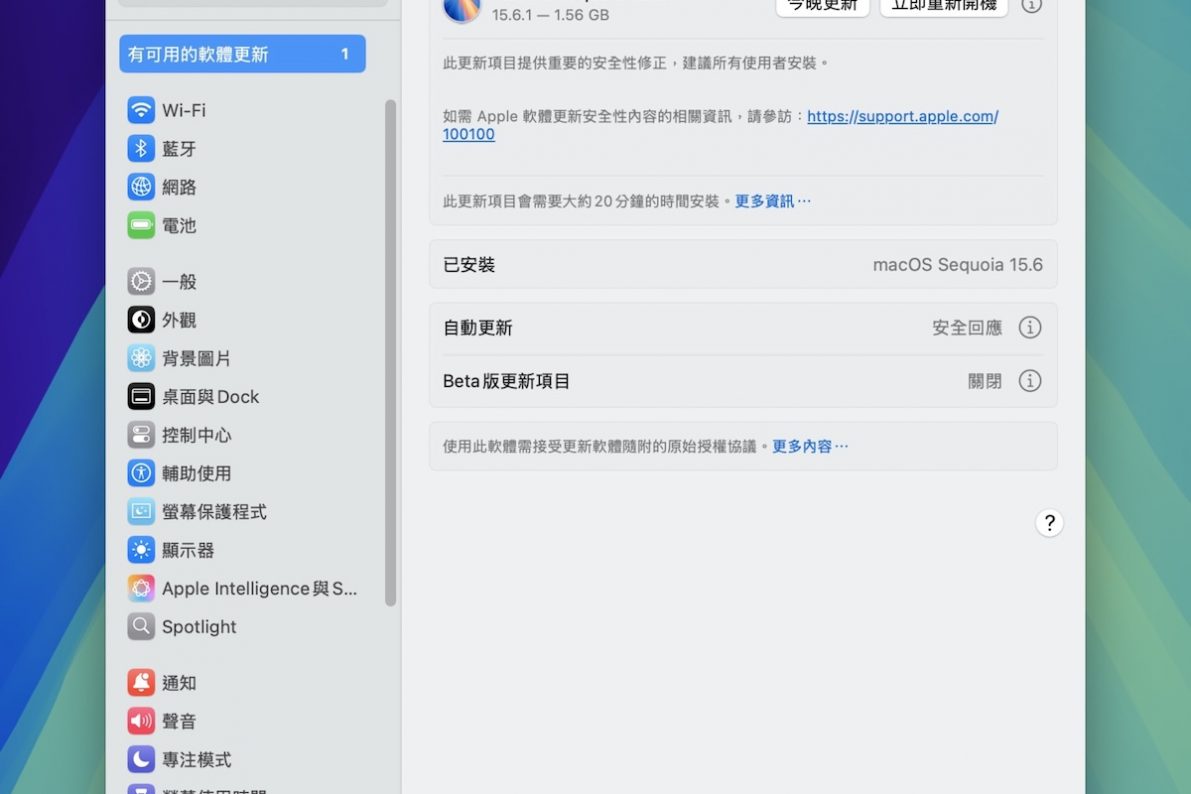1191x794 pixels.
Task: Select the Spotlight magnifier icon
Action: tap(141, 627)
